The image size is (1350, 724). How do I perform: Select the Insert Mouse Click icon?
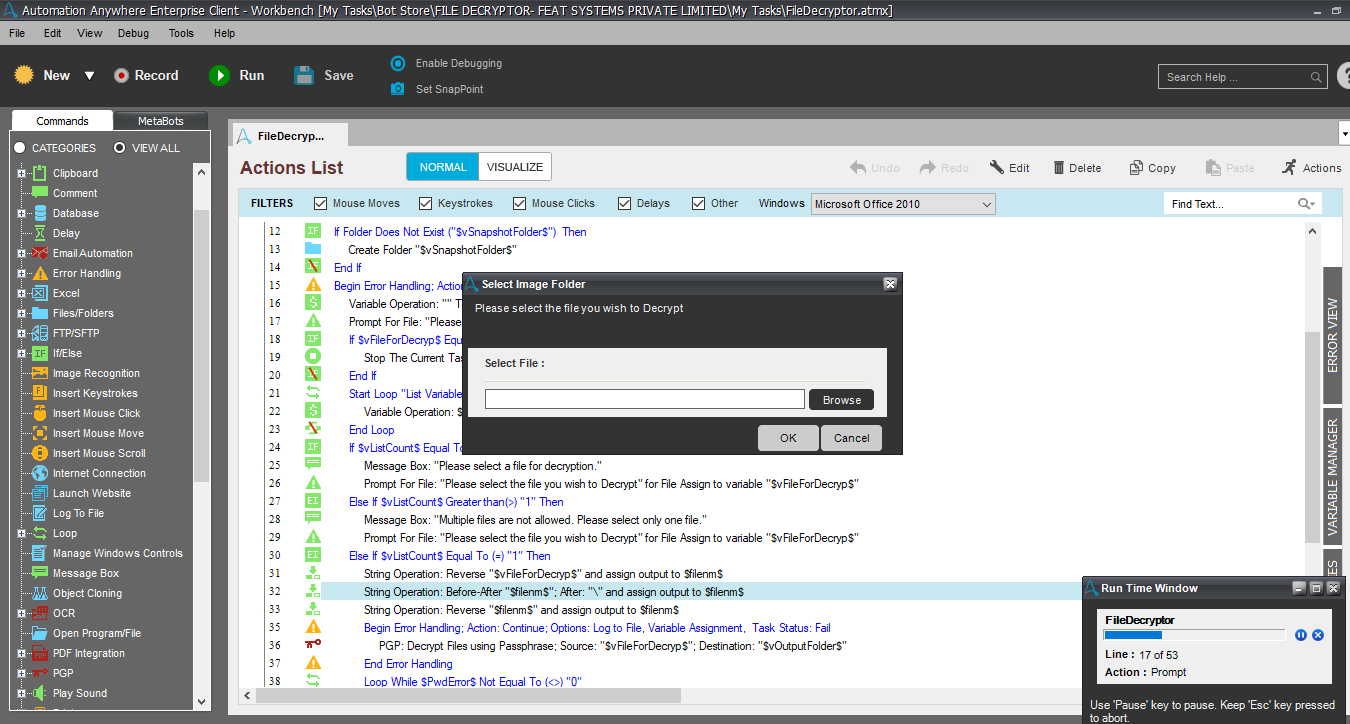click(x=40, y=413)
